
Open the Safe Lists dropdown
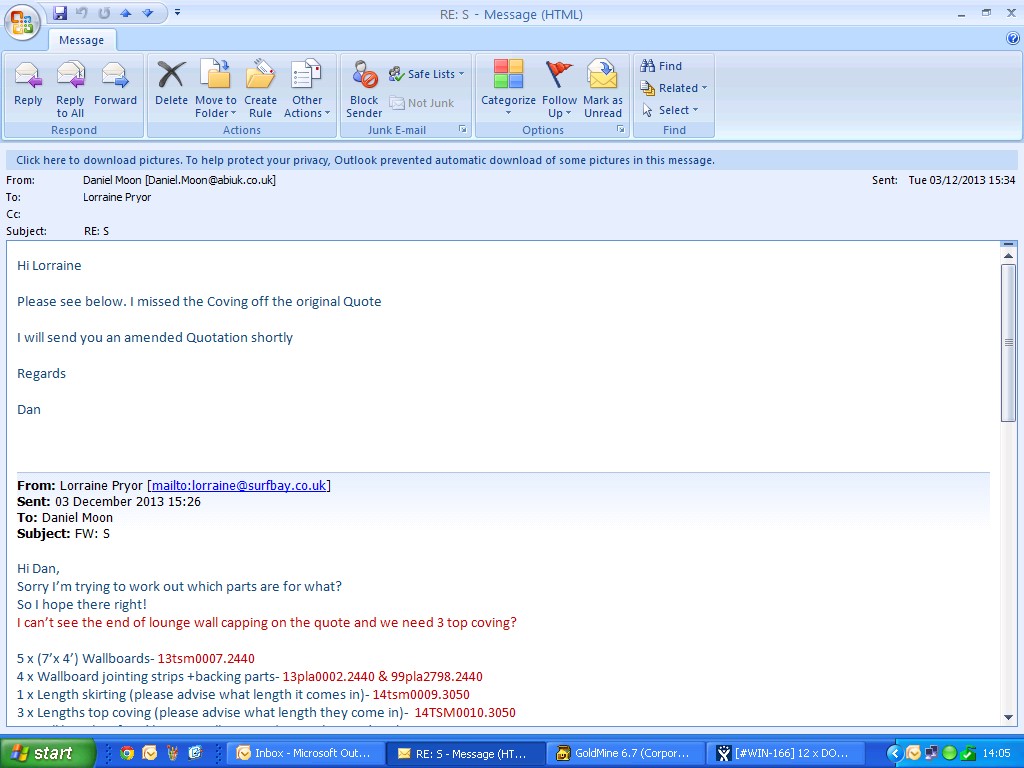[427, 74]
